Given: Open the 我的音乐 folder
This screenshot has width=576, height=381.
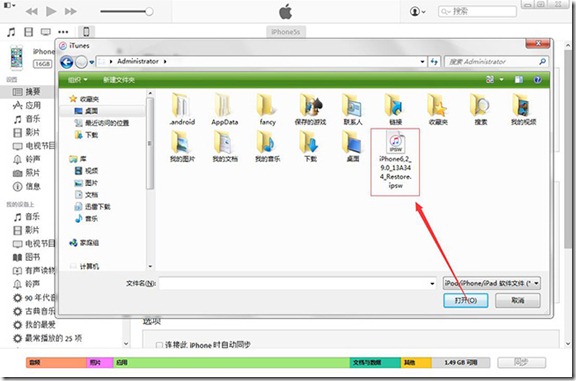Looking at the screenshot, I should [x=267, y=147].
